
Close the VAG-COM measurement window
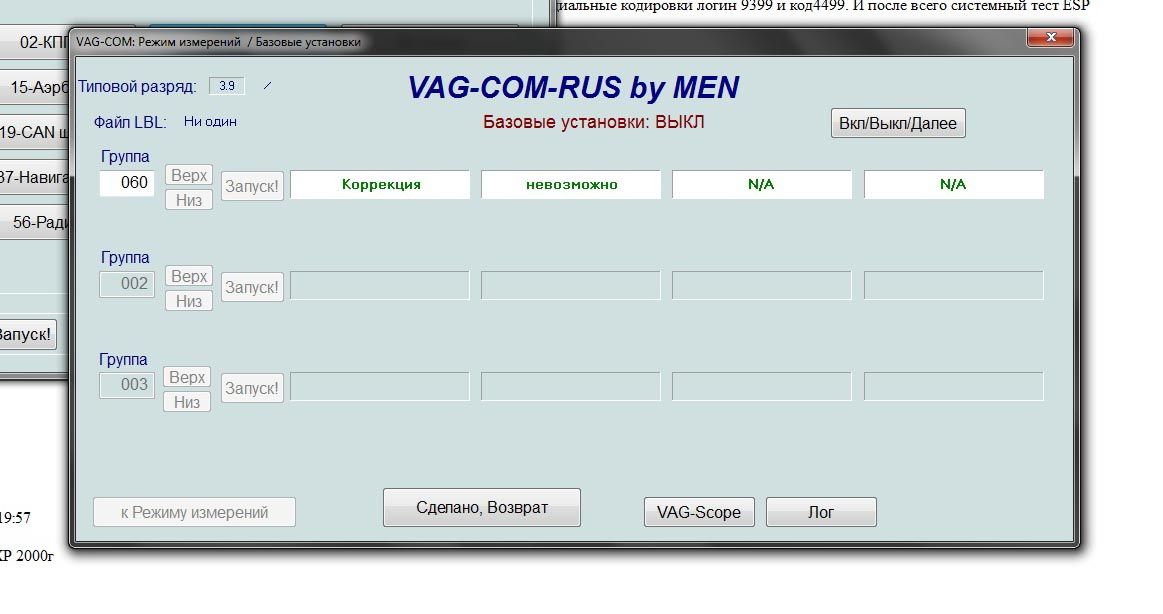coord(1050,37)
